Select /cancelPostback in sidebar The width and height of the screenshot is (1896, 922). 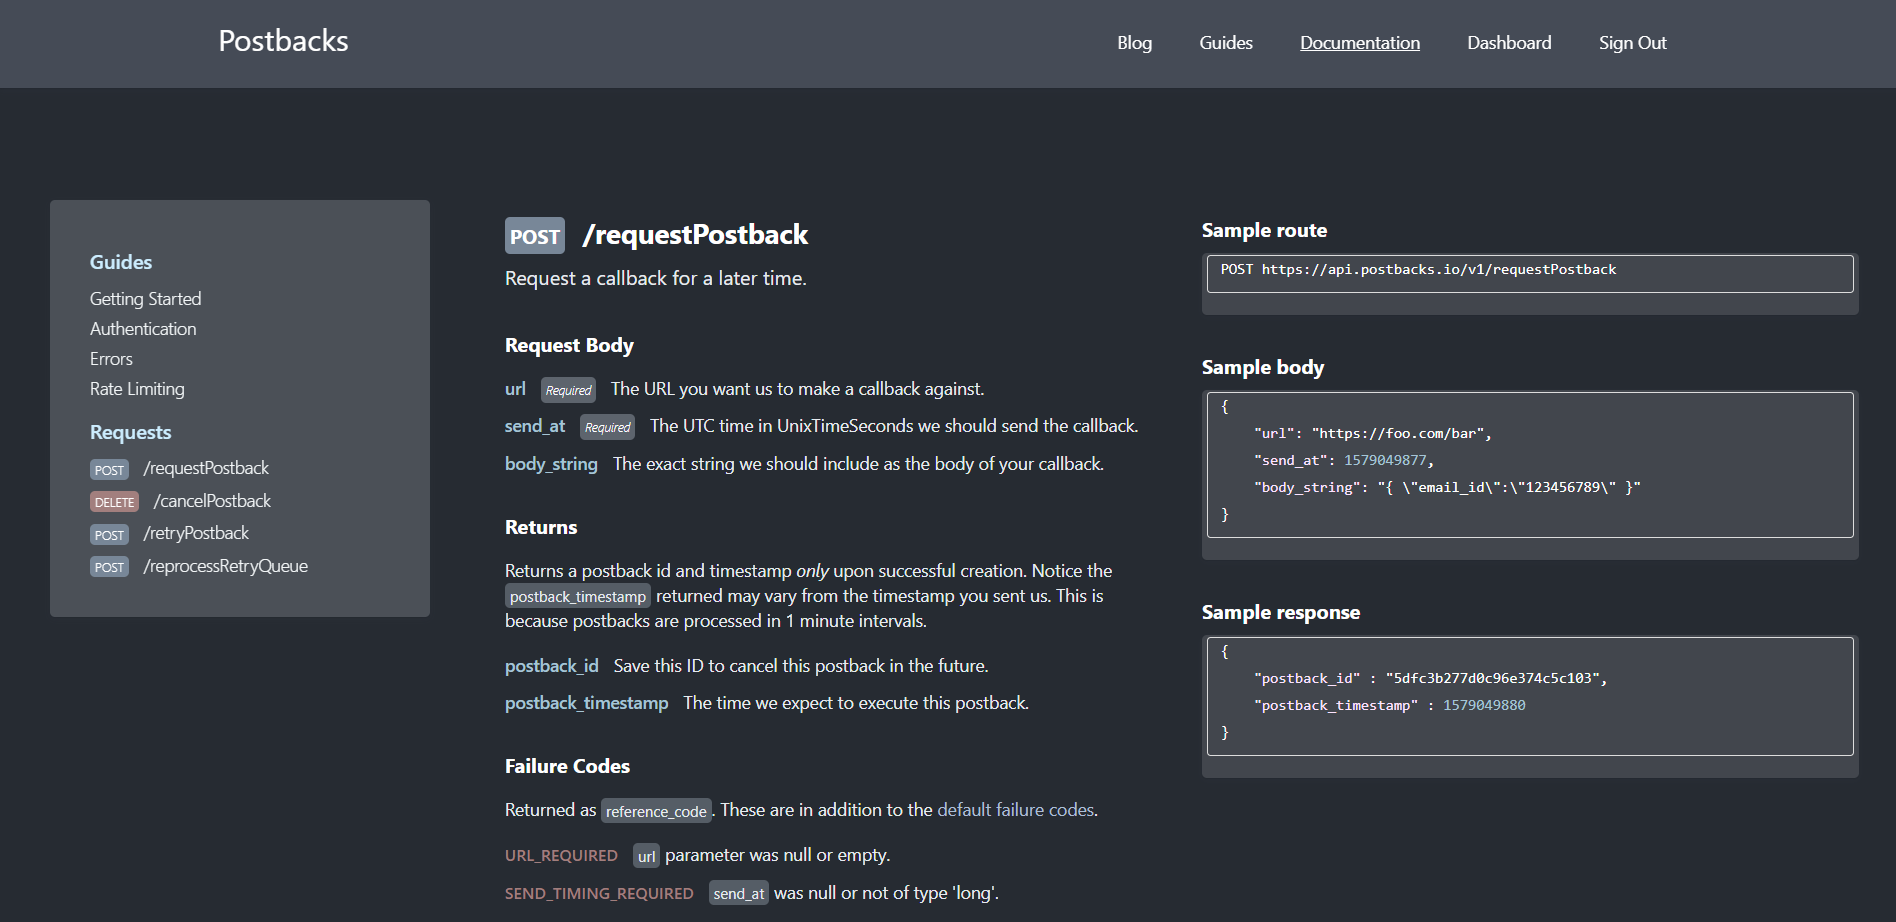click(x=212, y=501)
